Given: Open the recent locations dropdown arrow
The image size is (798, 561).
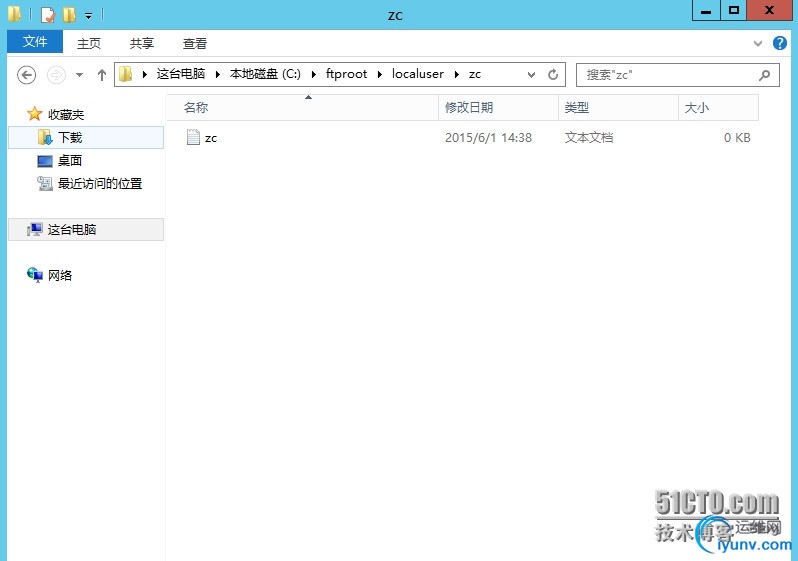Looking at the screenshot, I should pyautogui.click(x=79, y=75).
